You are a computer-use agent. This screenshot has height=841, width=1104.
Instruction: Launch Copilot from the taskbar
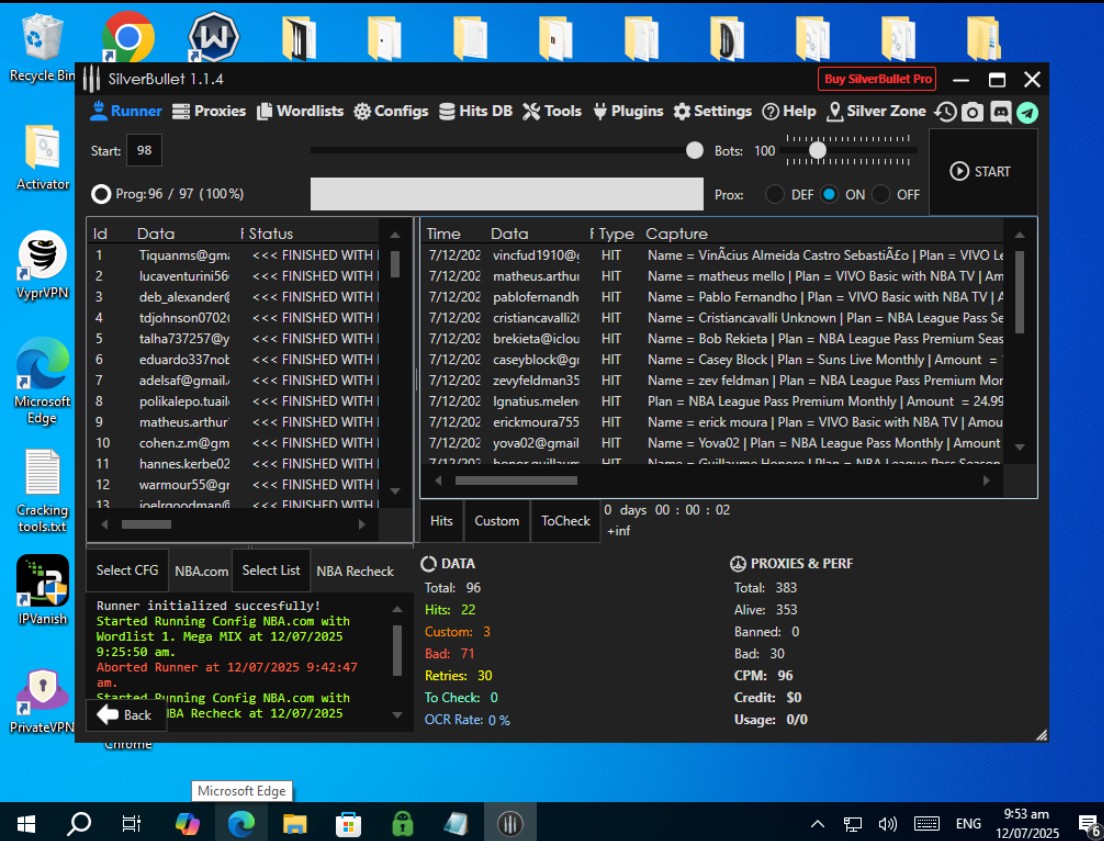pyautogui.click(x=187, y=823)
